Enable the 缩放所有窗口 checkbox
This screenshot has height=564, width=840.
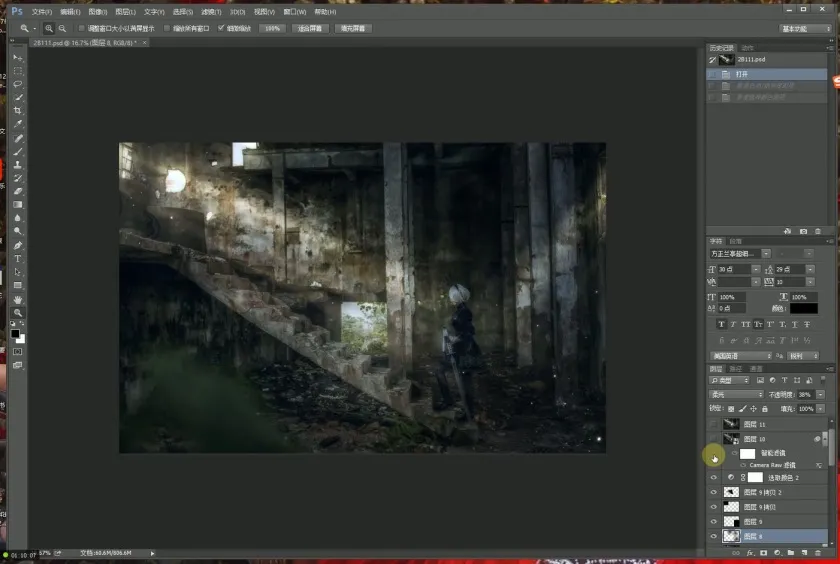click(x=167, y=29)
